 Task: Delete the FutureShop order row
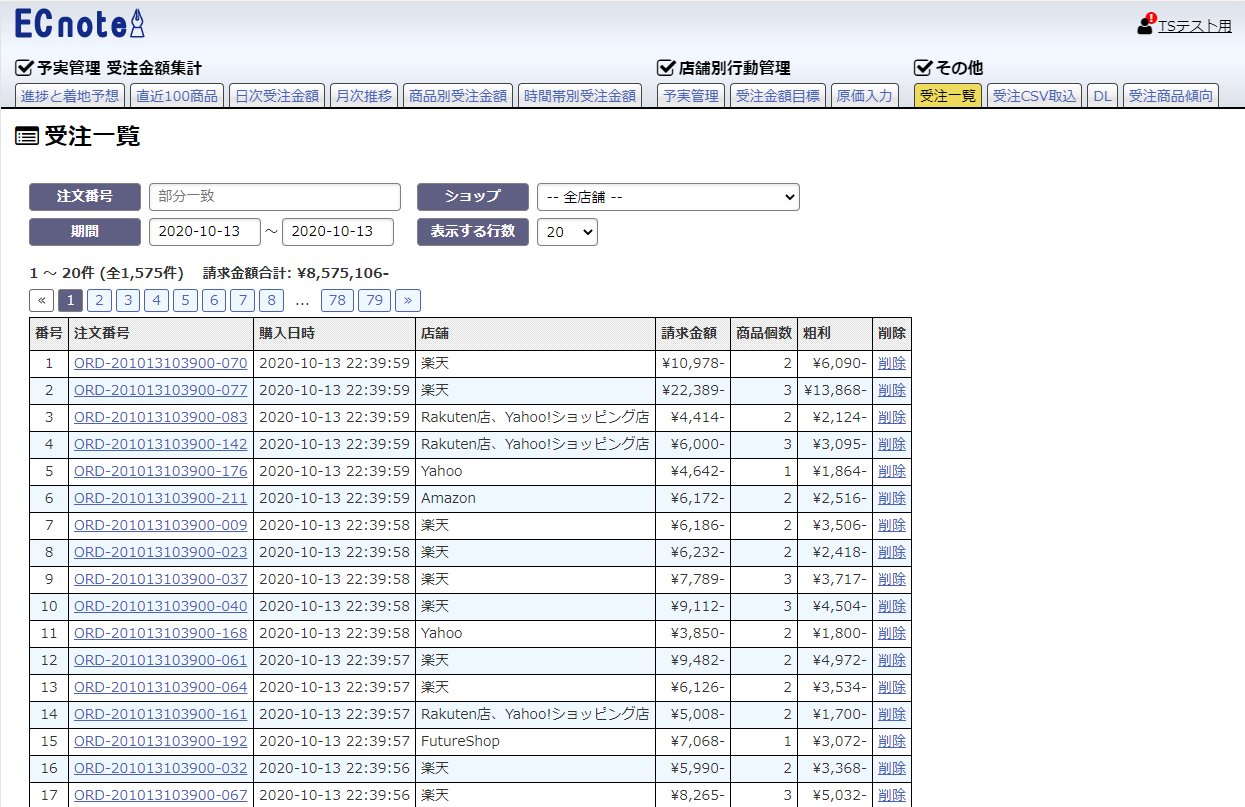tap(892, 741)
